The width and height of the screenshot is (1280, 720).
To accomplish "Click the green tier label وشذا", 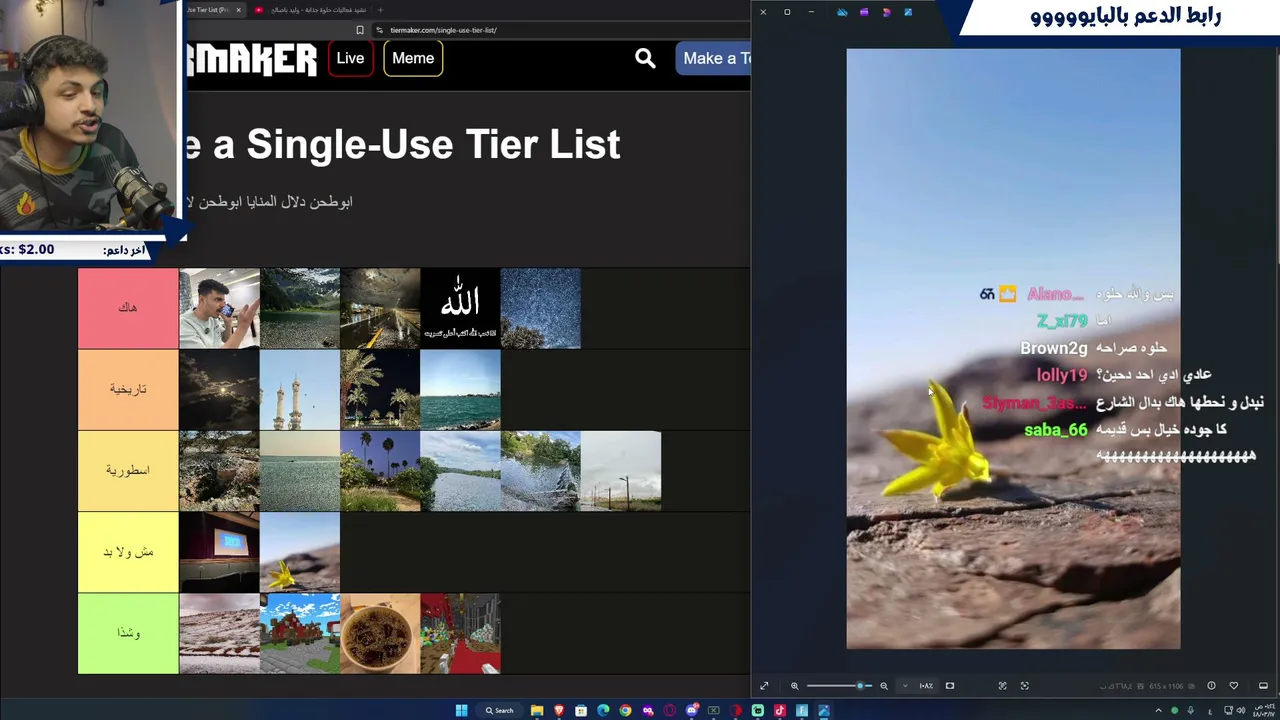I will coord(128,634).
